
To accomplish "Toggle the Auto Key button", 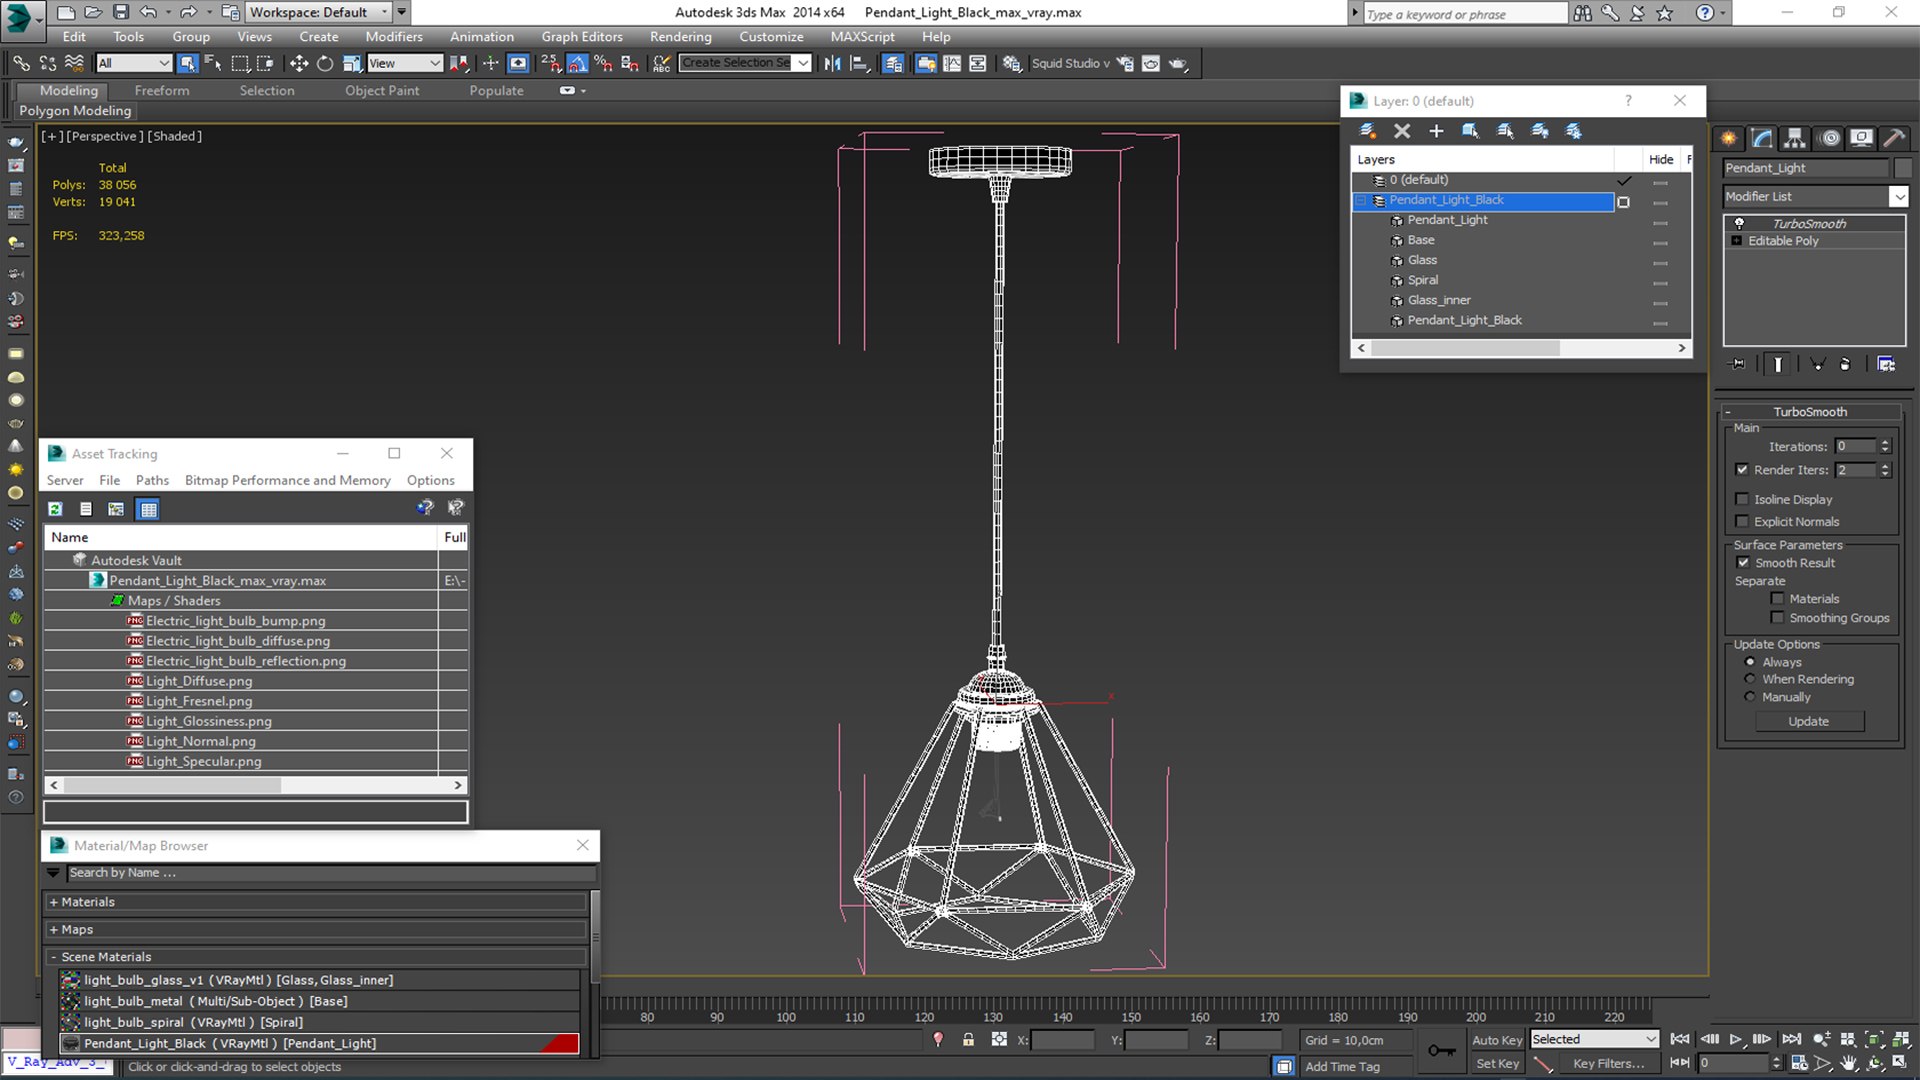I will click(1497, 1040).
